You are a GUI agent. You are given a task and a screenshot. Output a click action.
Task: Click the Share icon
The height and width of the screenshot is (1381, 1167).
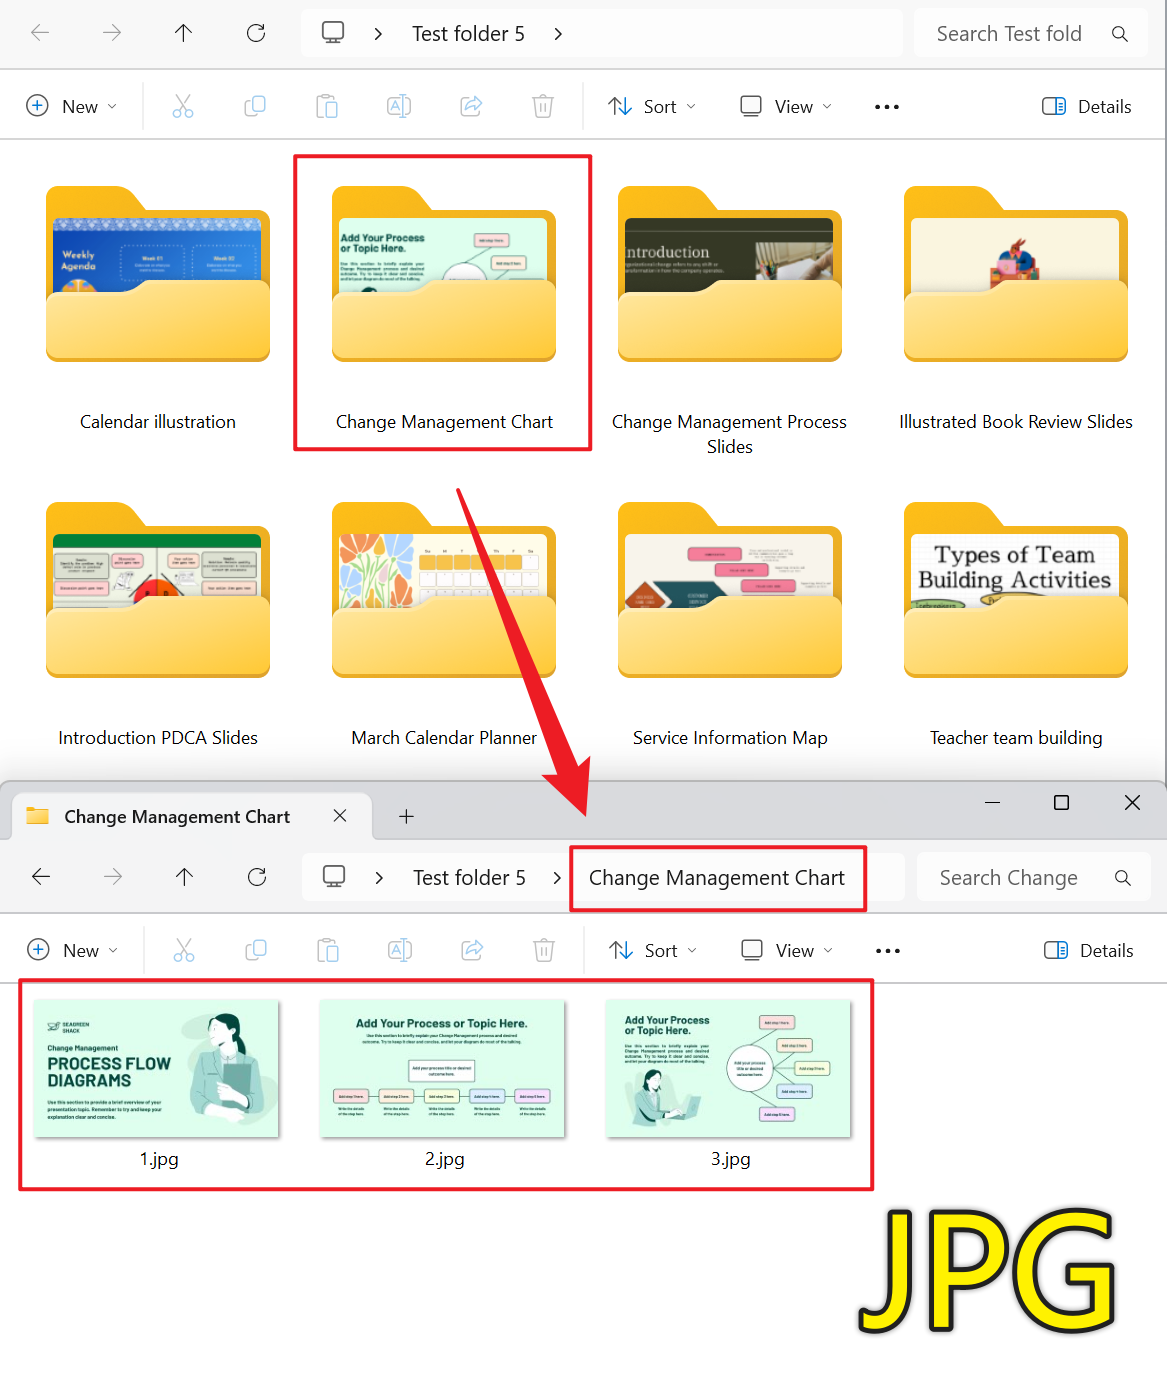tap(471, 106)
